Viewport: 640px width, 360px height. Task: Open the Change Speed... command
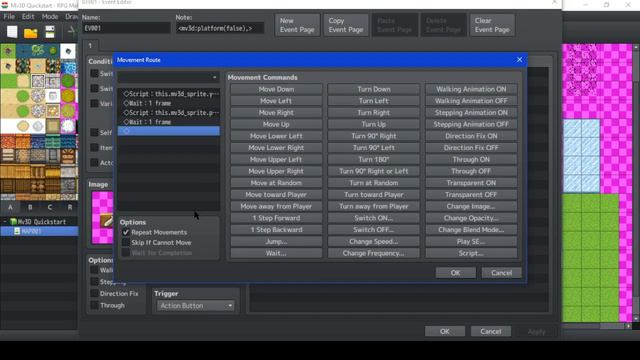coord(373,242)
